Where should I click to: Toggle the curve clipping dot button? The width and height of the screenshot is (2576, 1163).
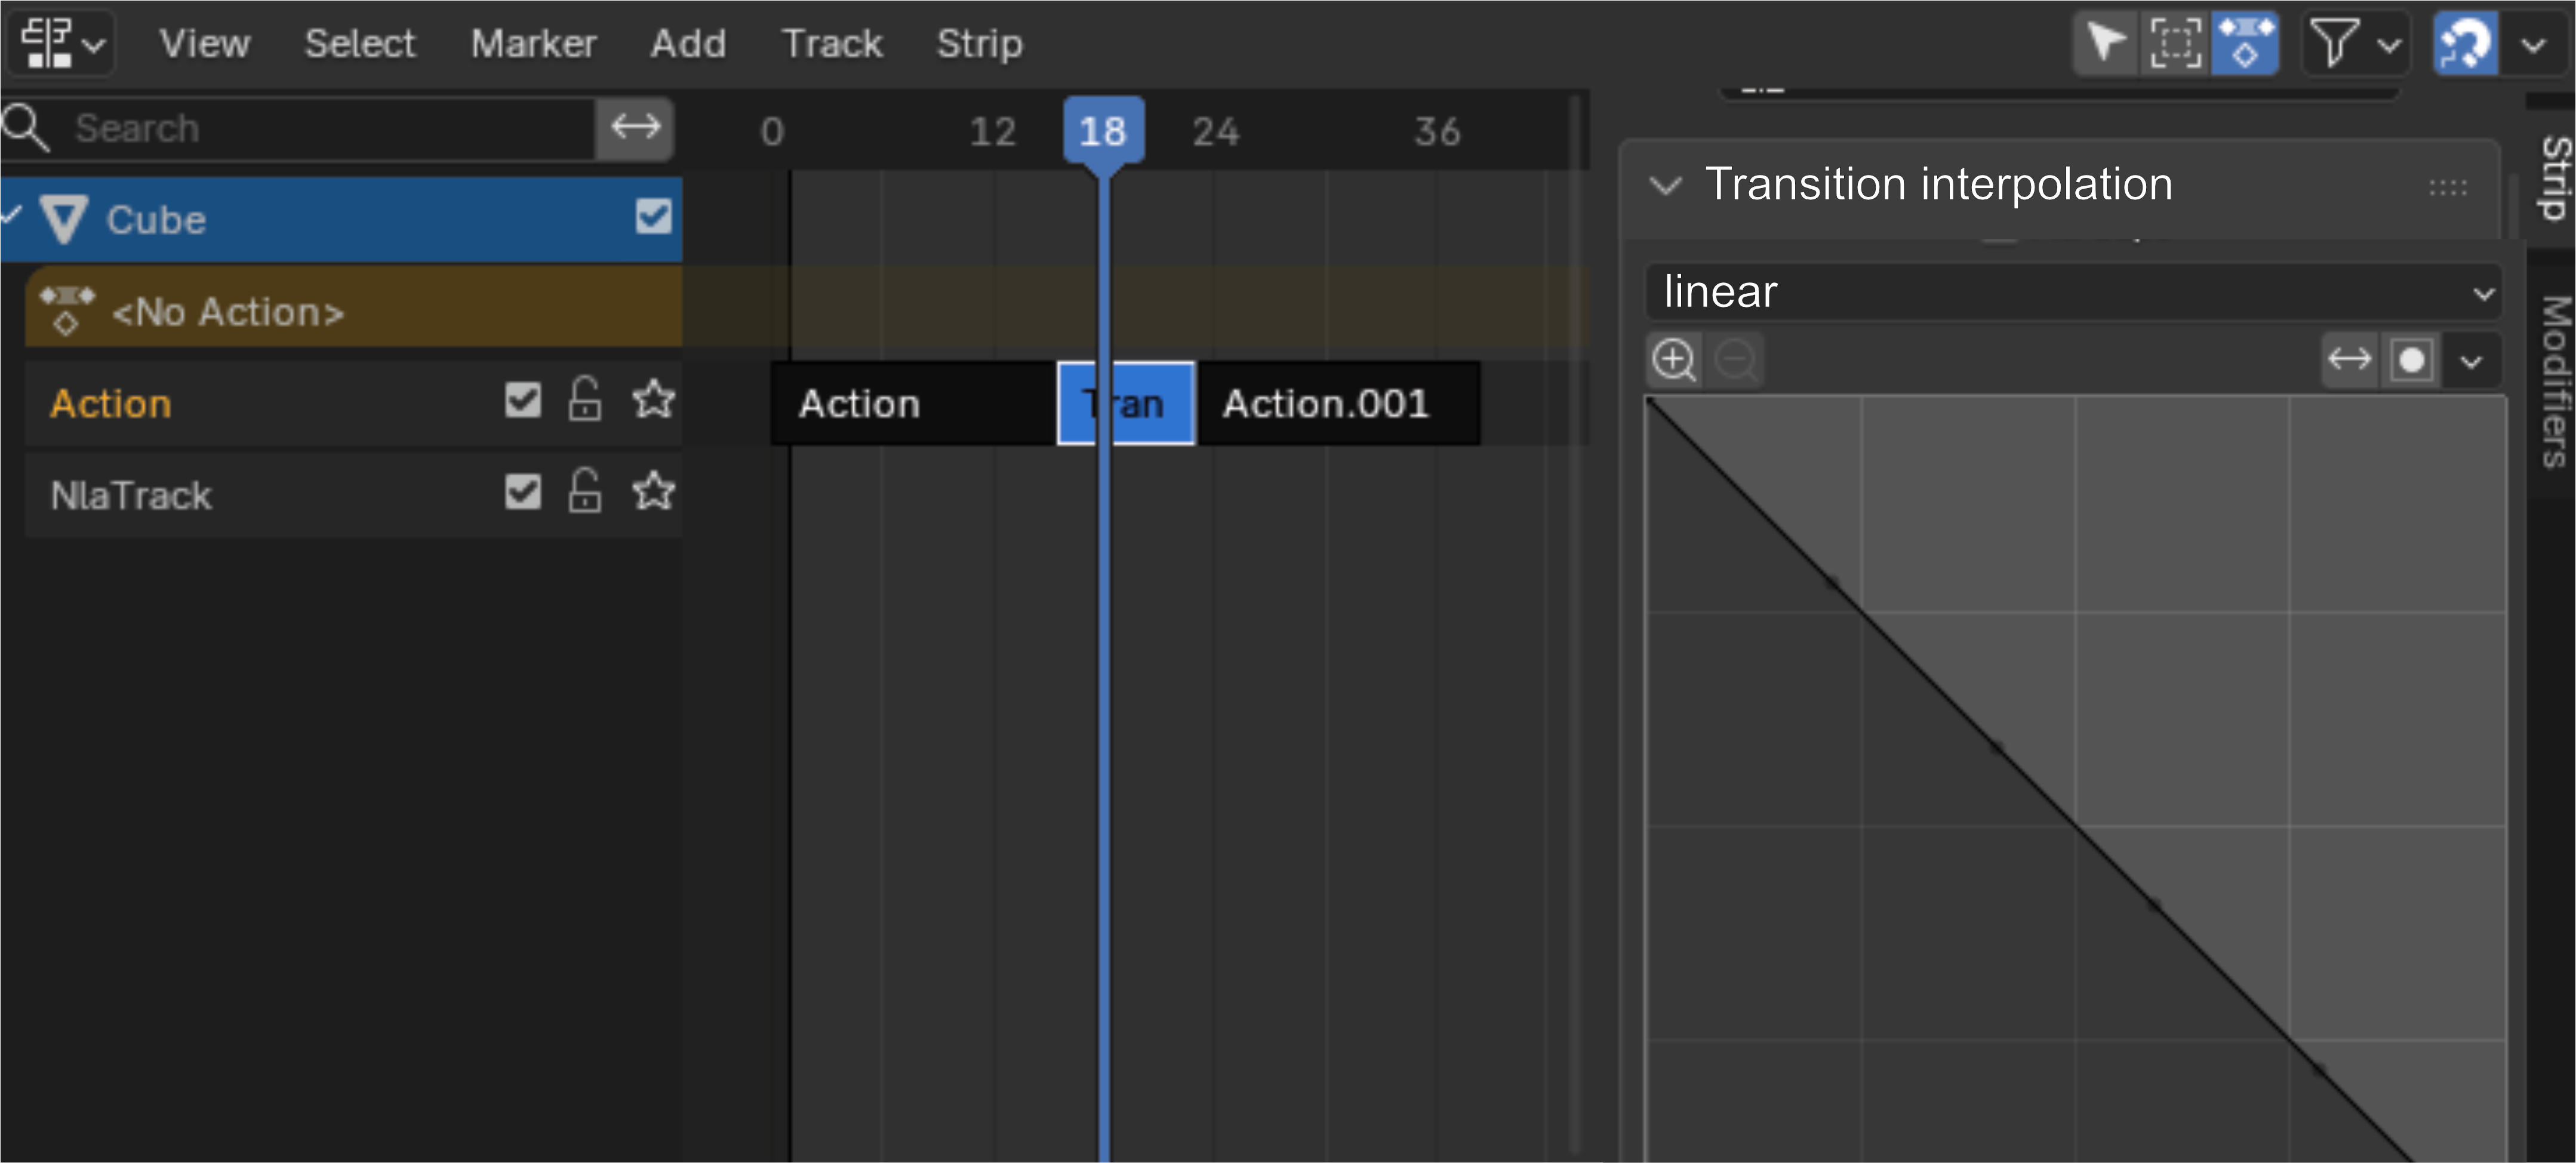pyautogui.click(x=2411, y=359)
